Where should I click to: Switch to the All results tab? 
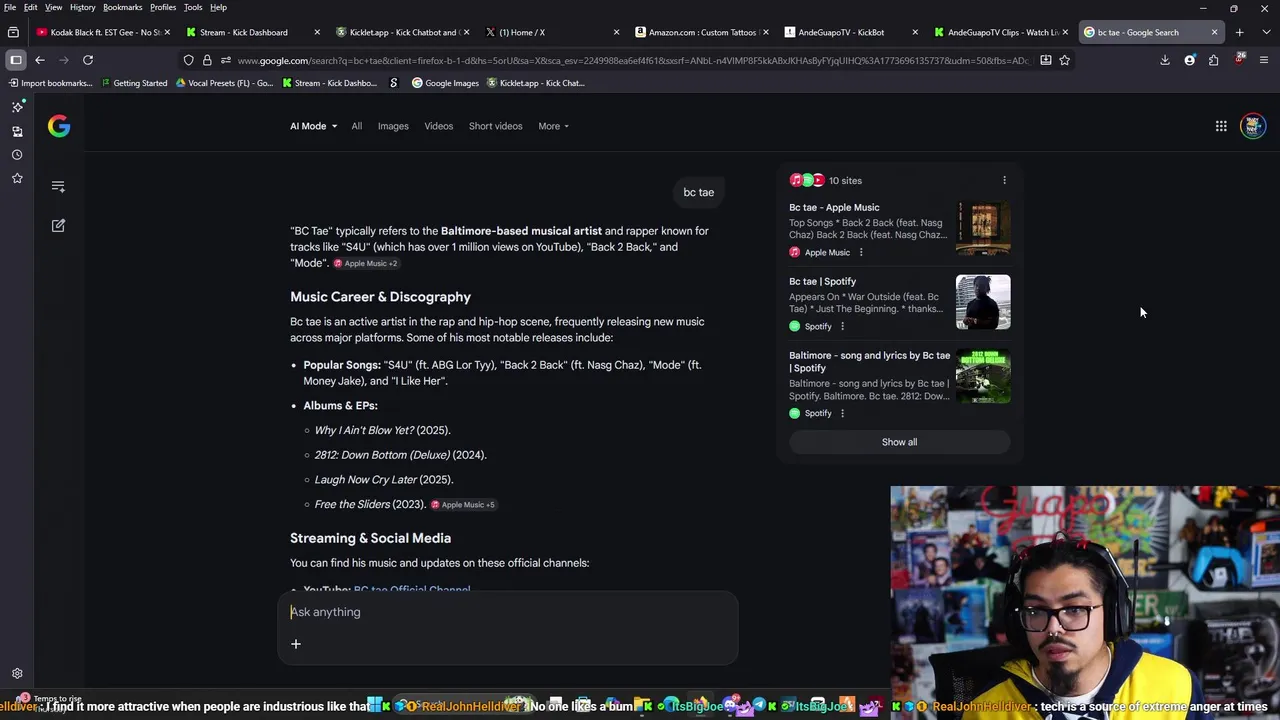[x=356, y=126]
